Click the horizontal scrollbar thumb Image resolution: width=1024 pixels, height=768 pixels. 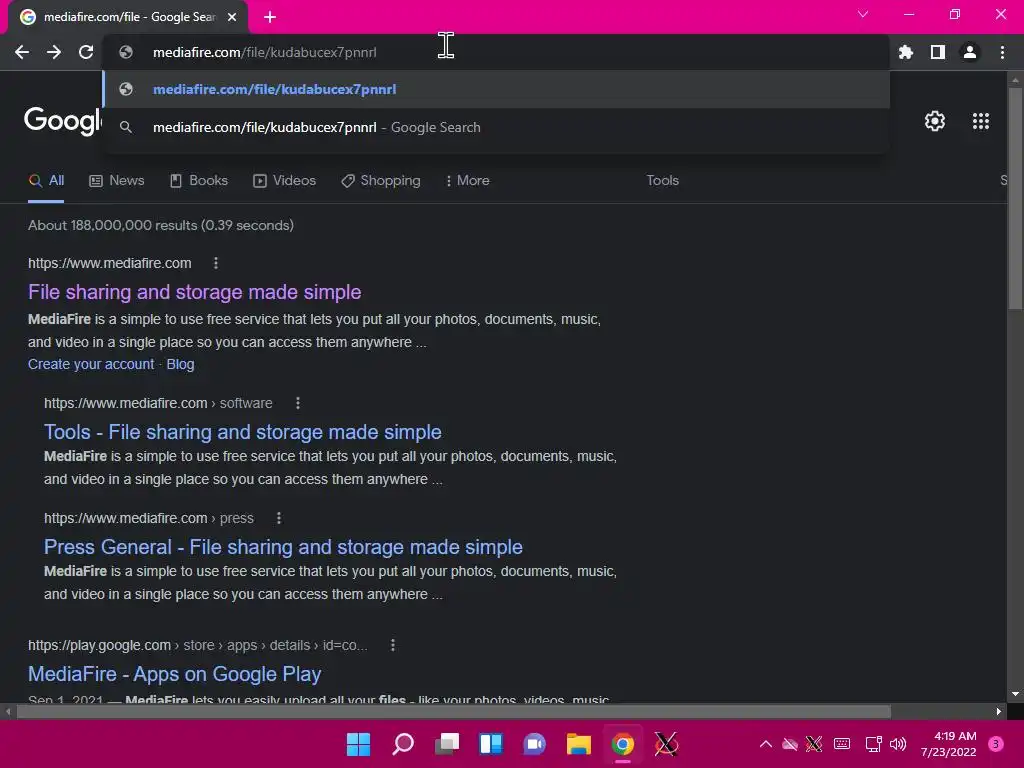(454, 712)
